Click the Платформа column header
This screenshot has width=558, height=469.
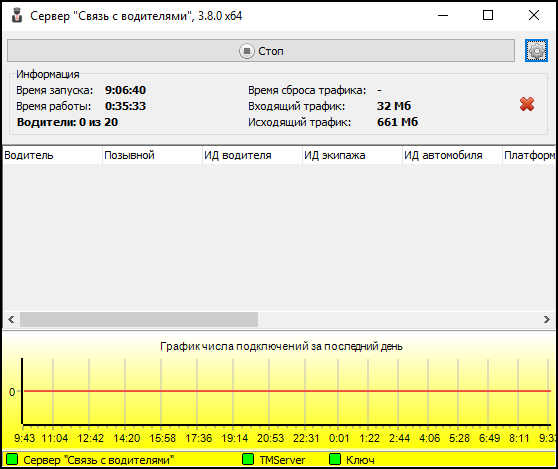tap(529, 155)
